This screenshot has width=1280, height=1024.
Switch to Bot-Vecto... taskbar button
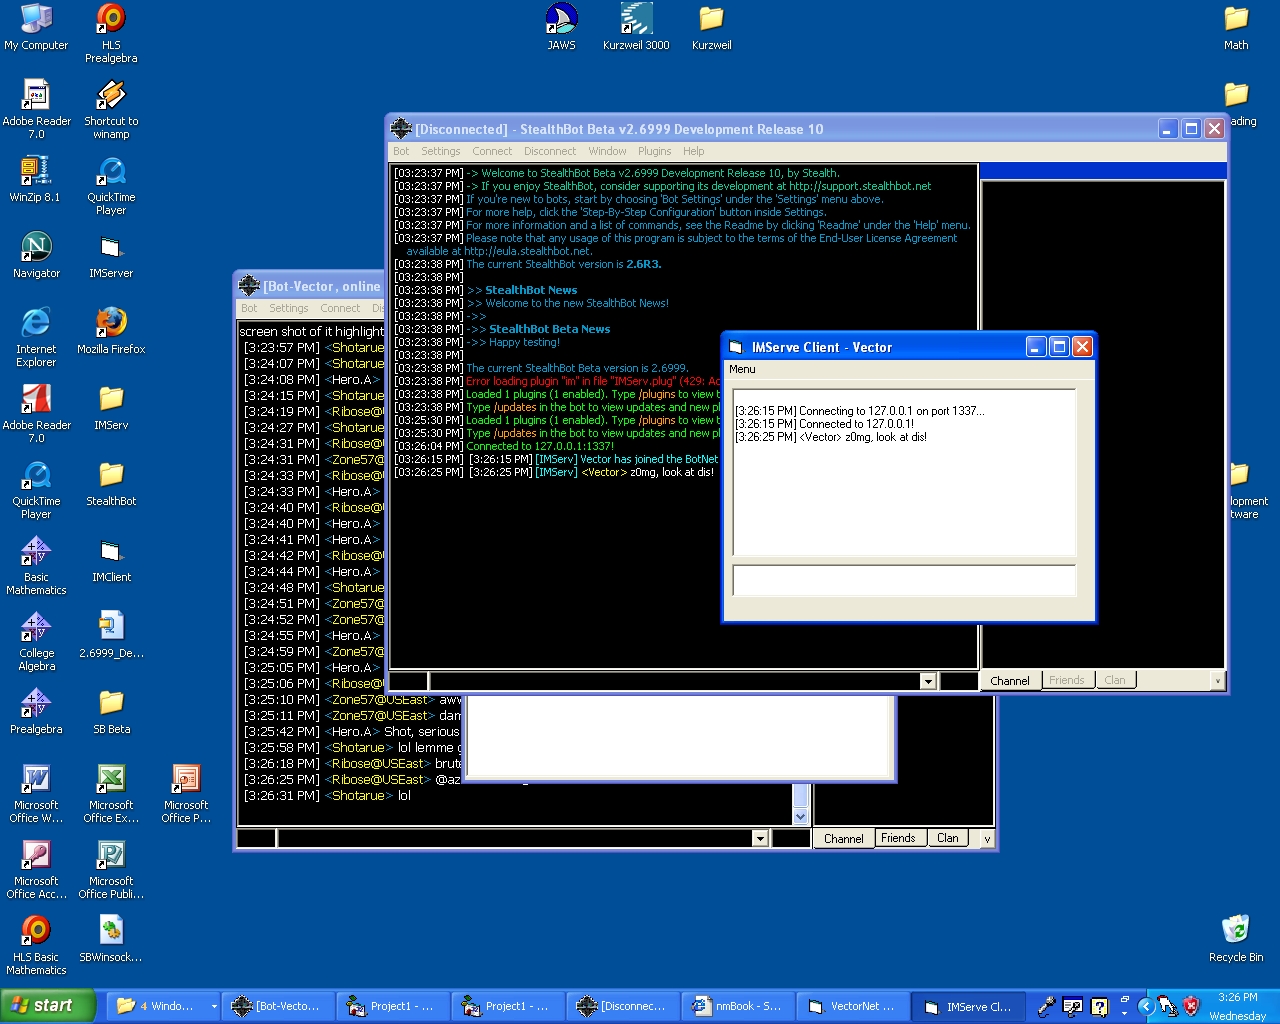[277, 1006]
